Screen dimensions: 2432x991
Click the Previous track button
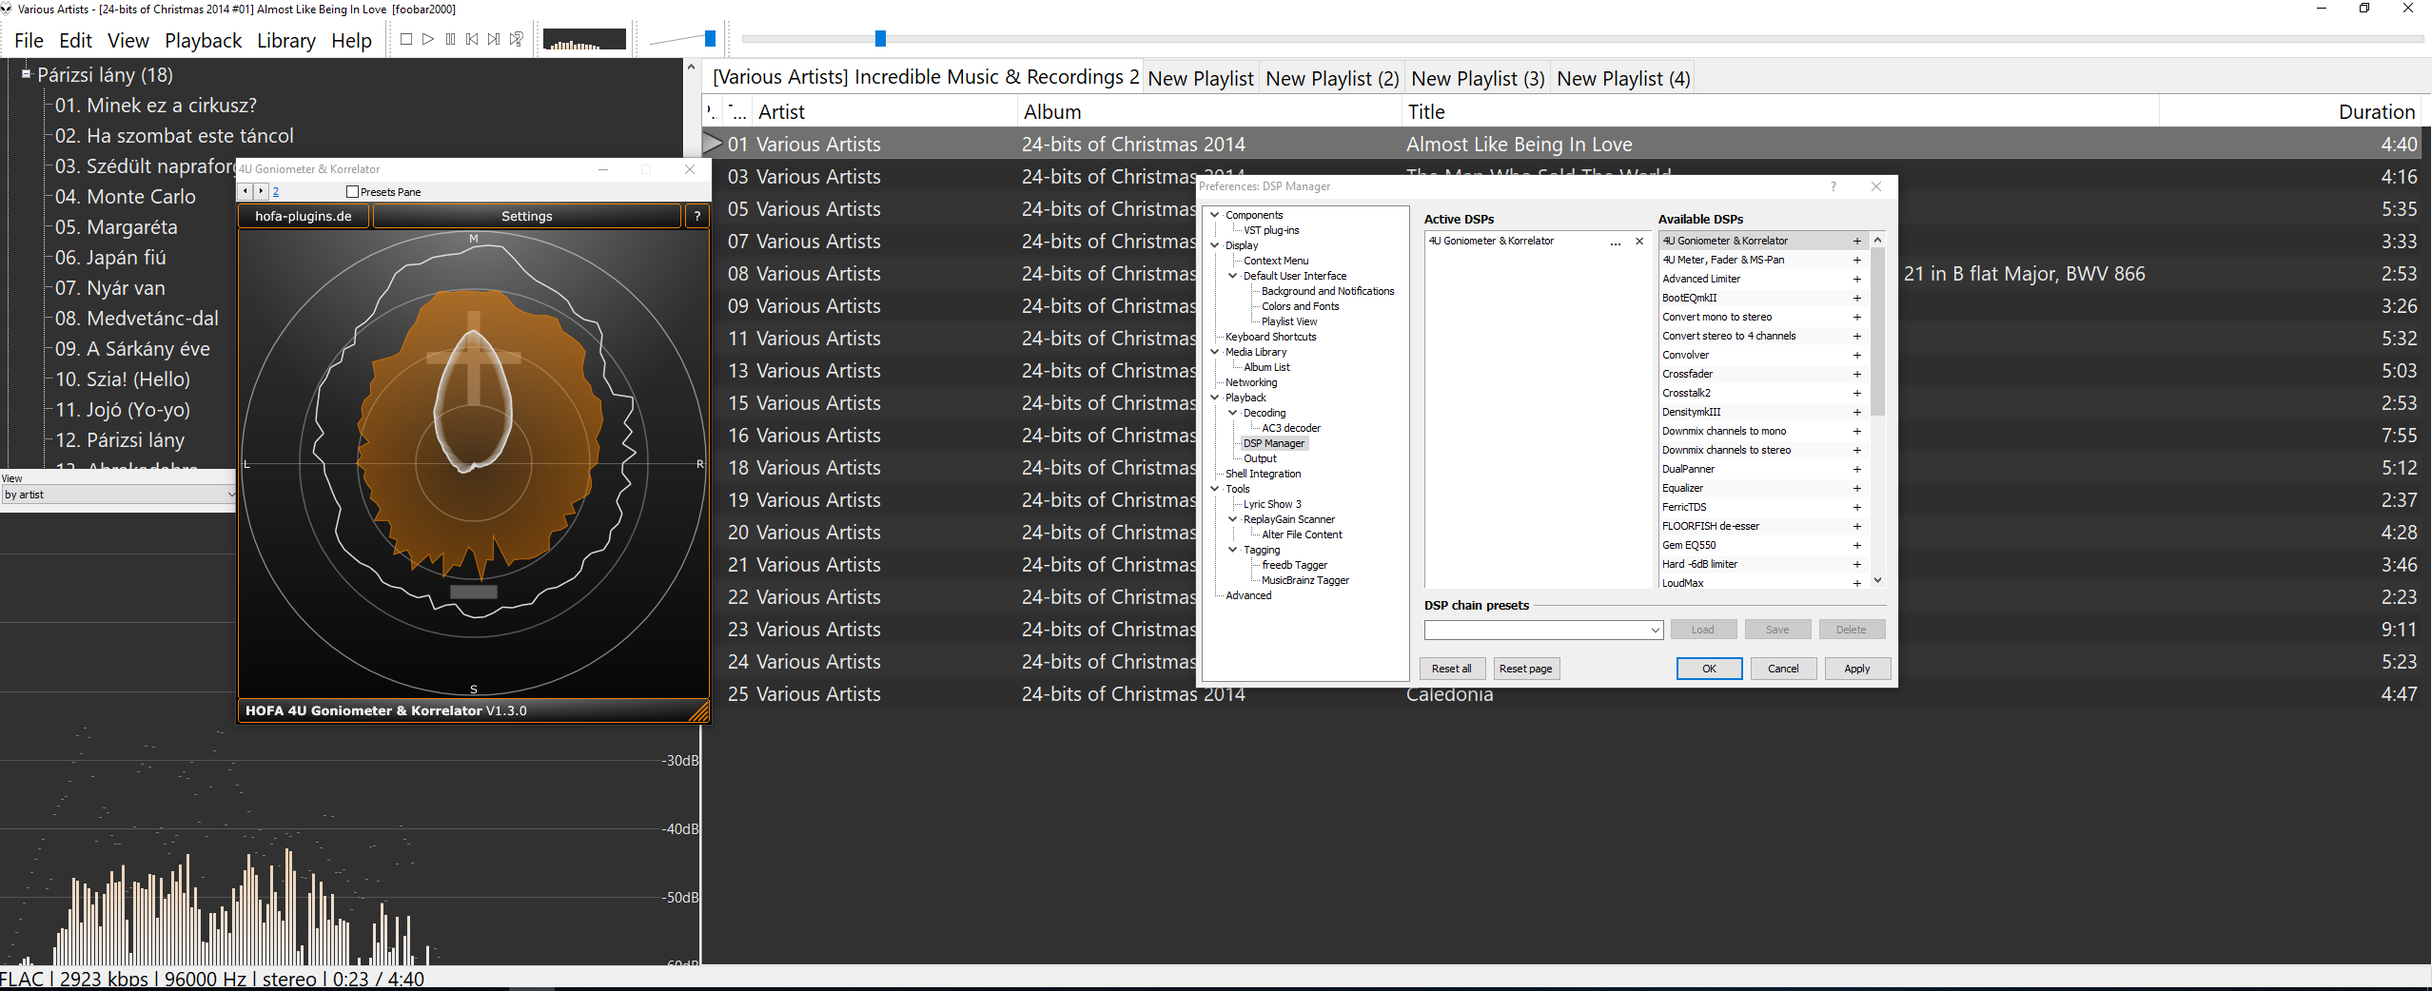[472, 39]
